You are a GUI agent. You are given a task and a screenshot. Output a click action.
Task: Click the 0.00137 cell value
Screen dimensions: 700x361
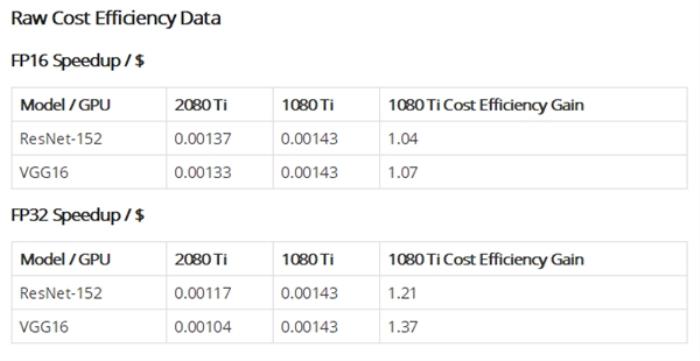pos(203,139)
